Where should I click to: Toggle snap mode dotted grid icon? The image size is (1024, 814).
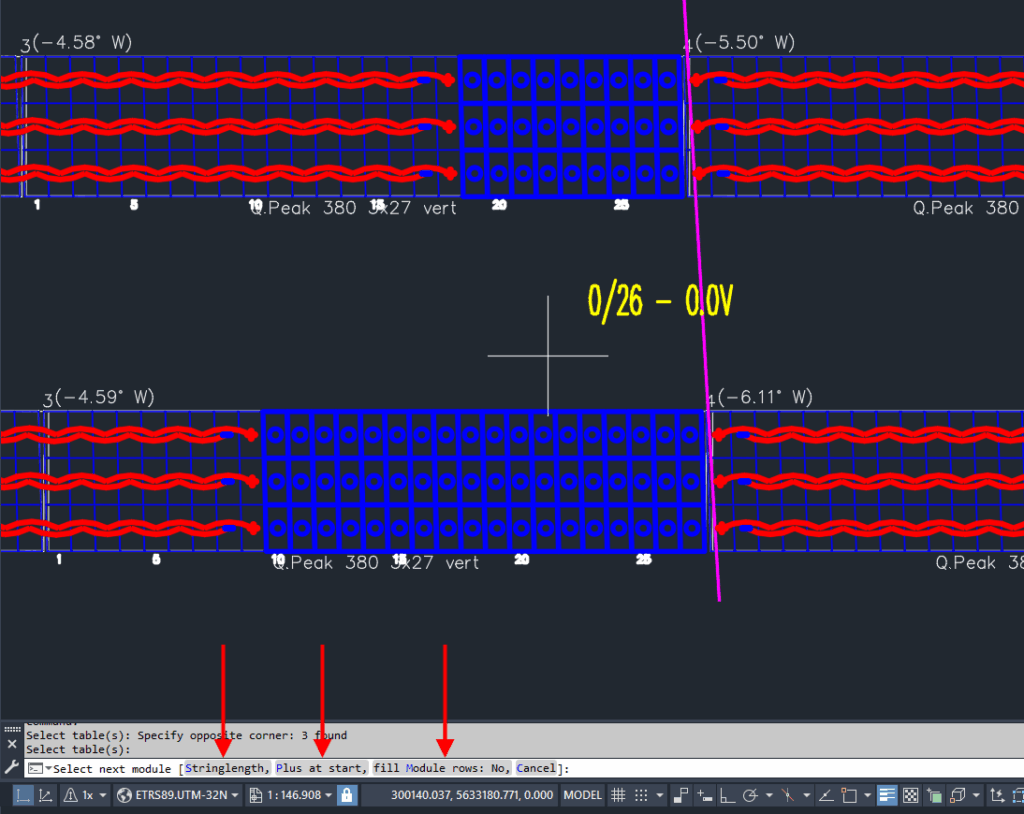tap(641, 796)
